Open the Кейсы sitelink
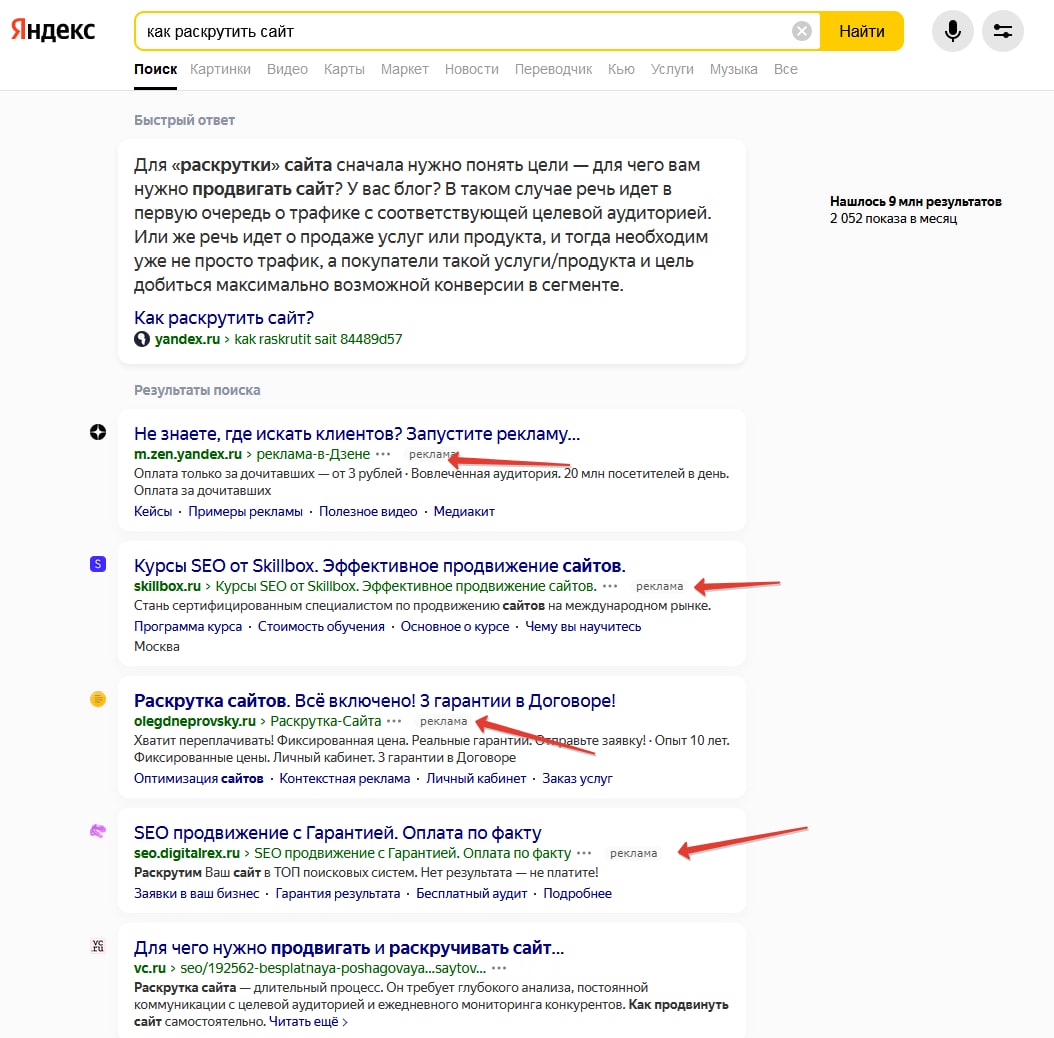This screenshot has width=1054, height=1038. point(153,511)
